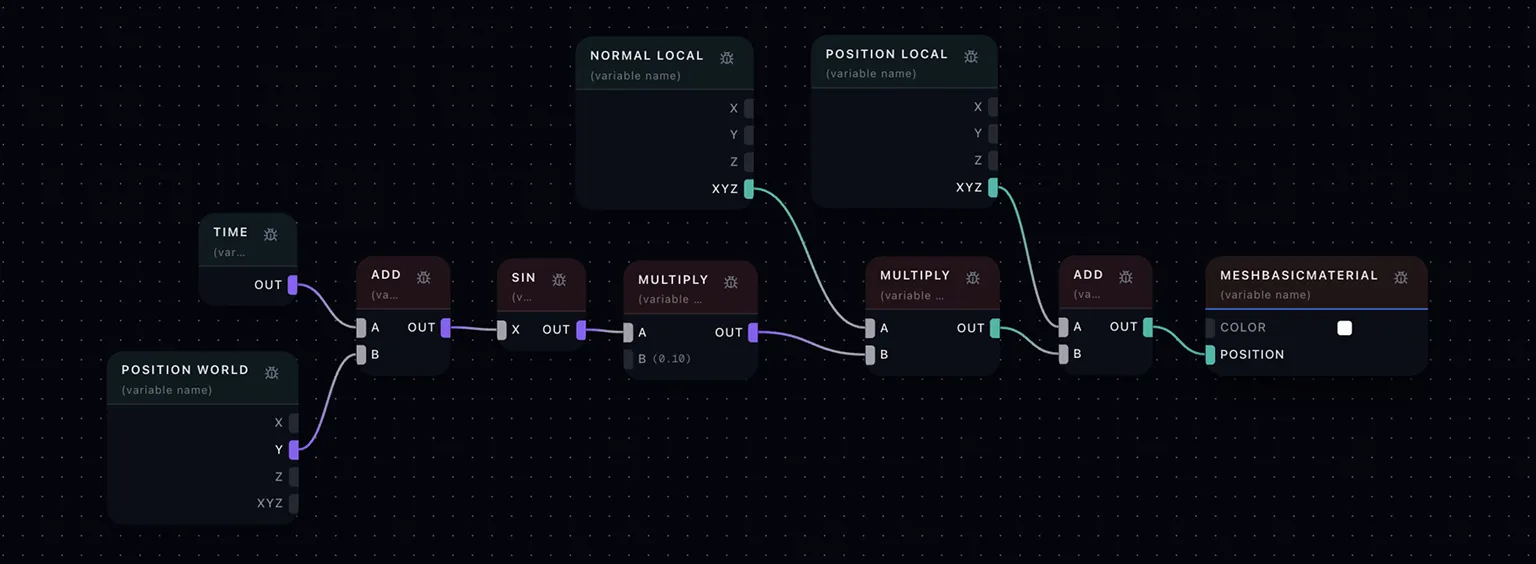The width and height of the screenshot is (1536, 564).
Task: Select the NORMAL LOCAL node title
Action: (647, 56)
